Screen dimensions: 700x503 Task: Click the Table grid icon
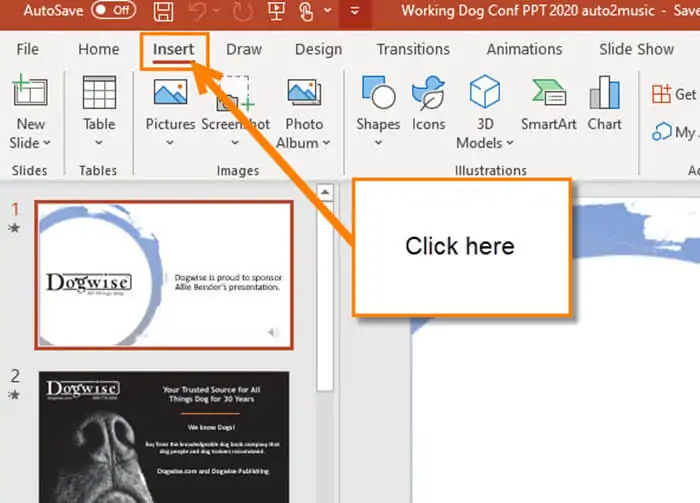coord(99,92)
